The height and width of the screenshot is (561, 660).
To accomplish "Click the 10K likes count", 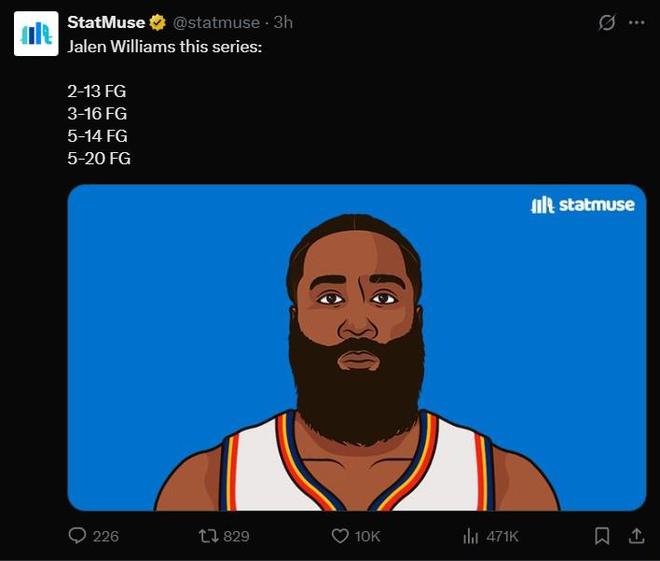I will 368,536.
